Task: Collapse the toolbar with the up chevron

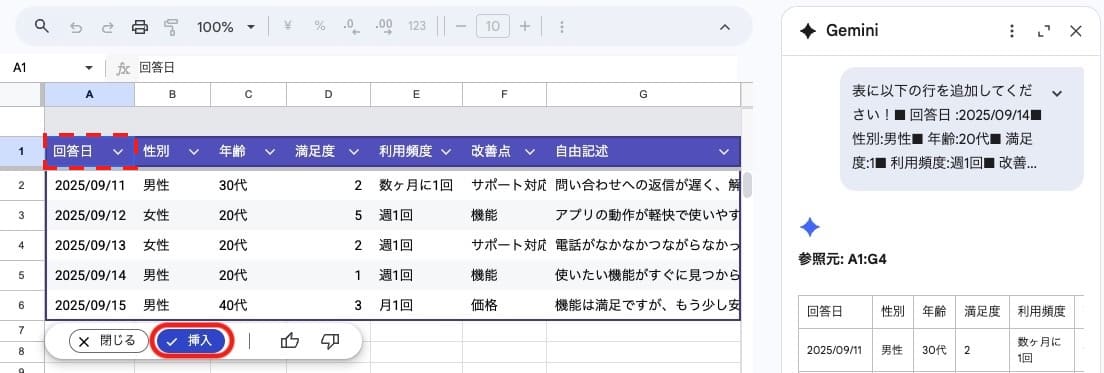Action: click(724, 27)
